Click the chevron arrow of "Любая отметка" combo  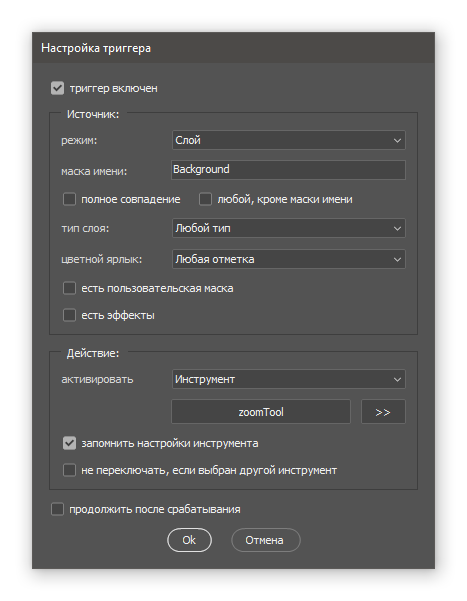pyautogui.click(x=397, y=259)
